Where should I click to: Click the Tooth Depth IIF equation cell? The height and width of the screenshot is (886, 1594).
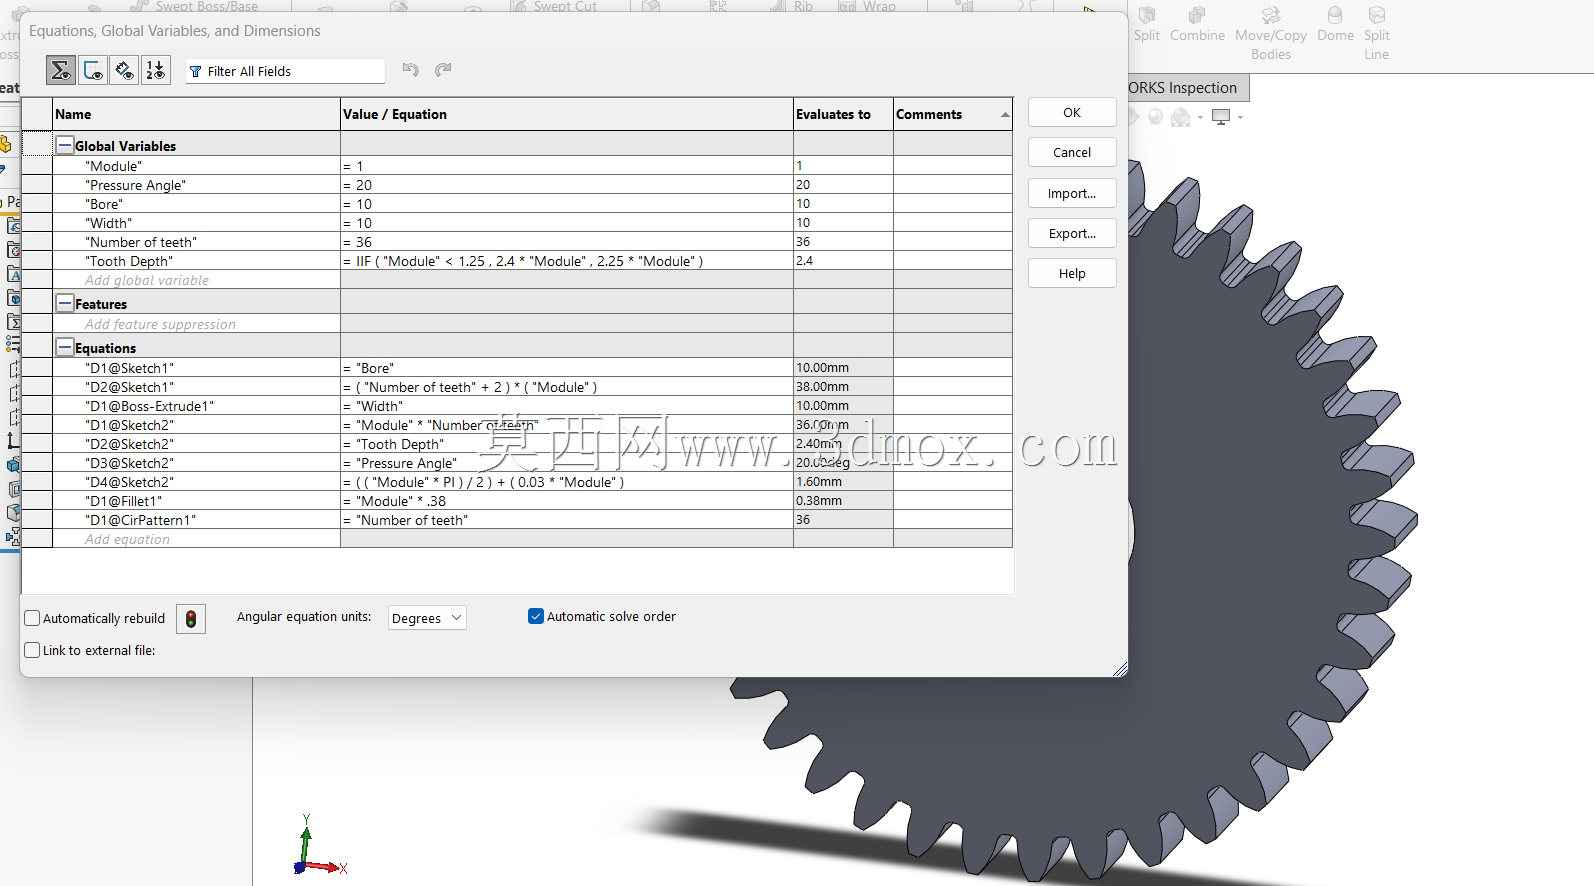click(567, 261)
